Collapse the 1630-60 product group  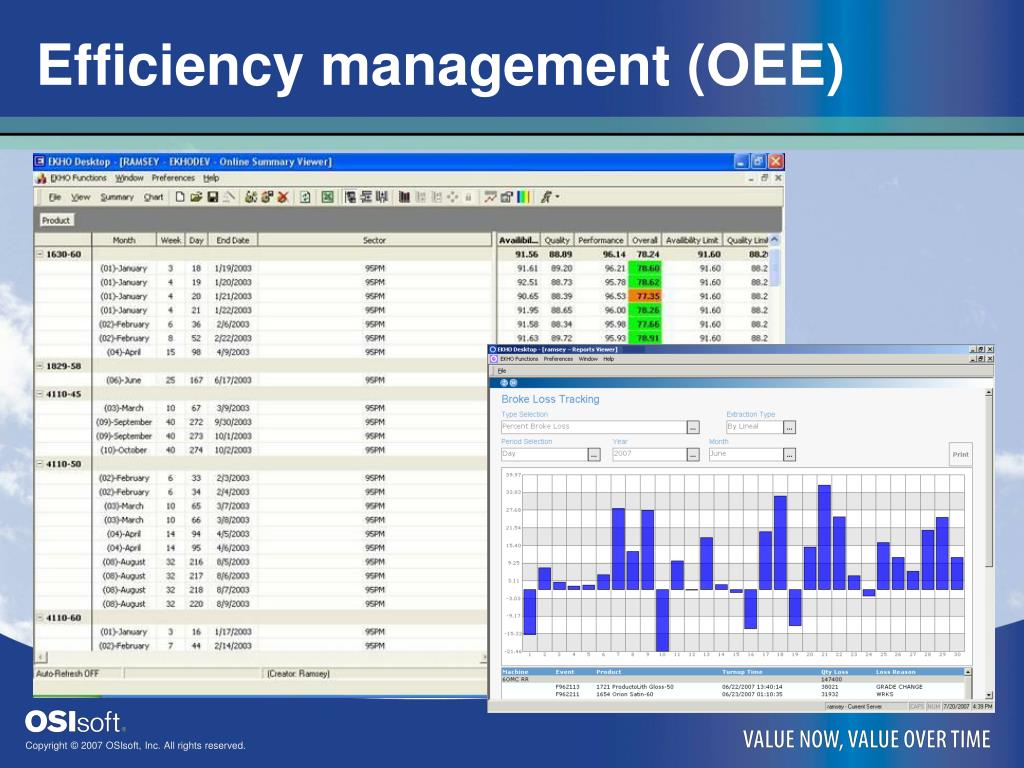click(40, 254)
